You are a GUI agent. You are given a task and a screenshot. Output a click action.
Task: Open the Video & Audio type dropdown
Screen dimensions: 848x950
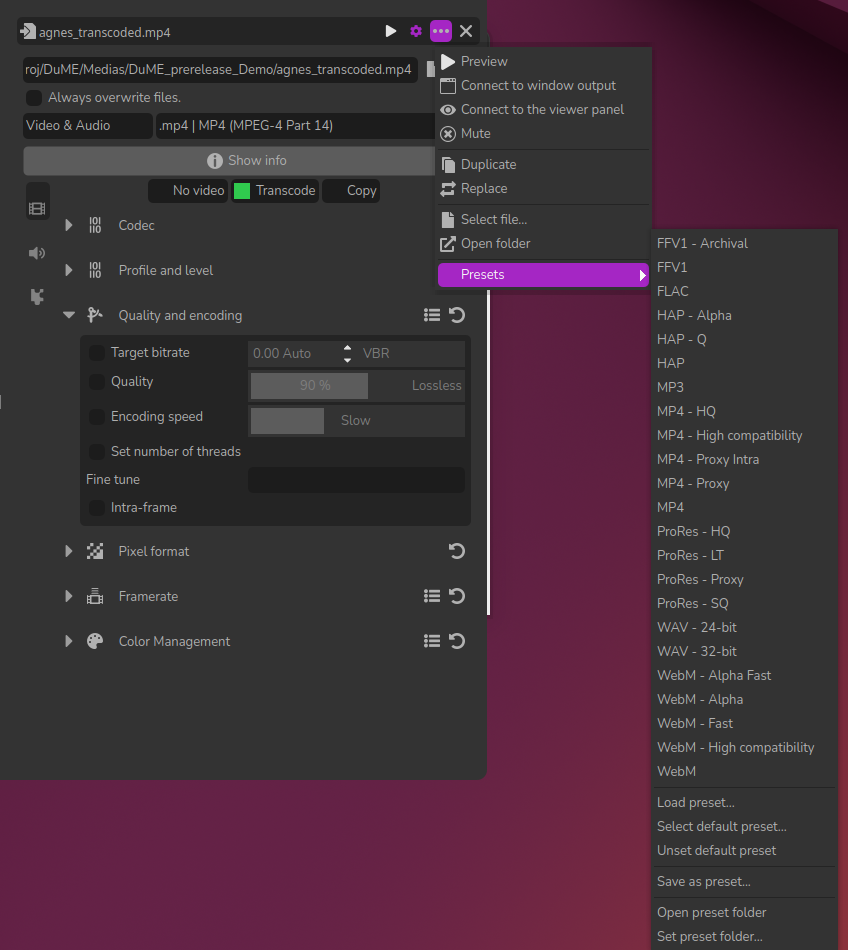pos(87,126)
